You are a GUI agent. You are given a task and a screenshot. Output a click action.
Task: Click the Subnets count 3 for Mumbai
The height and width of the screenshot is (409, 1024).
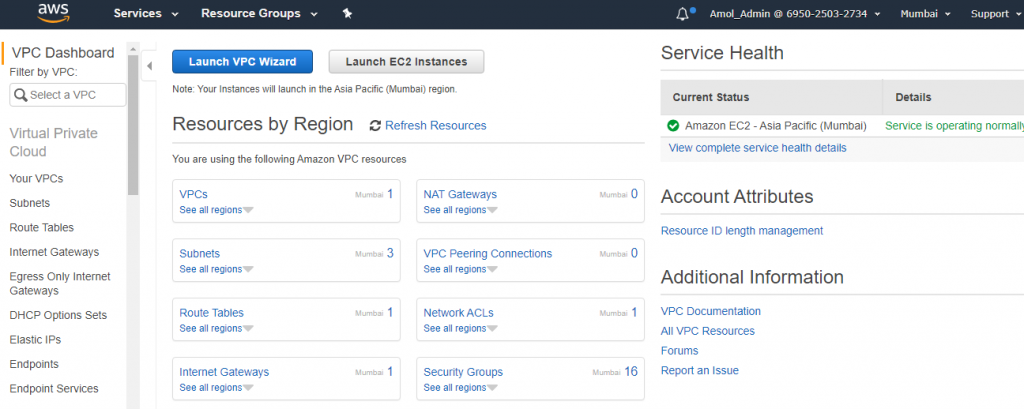[390, 253]
